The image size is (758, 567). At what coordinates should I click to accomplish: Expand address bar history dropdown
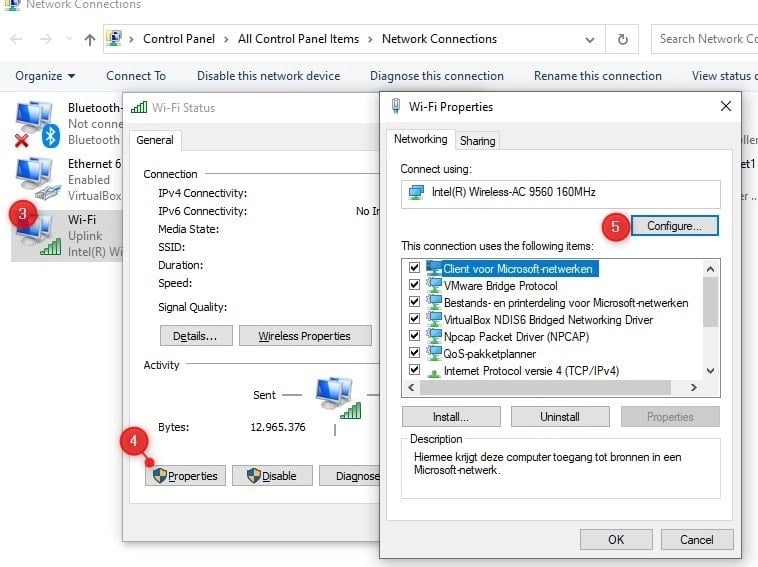[590, 40]
